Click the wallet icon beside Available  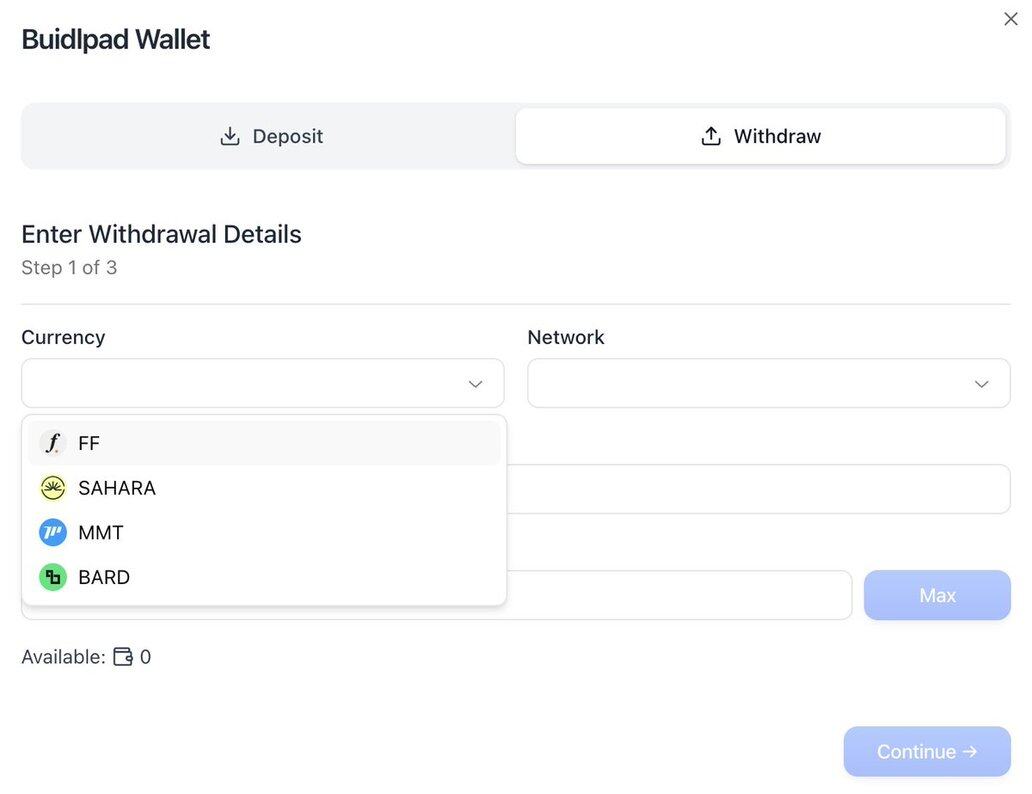[123, 657]
